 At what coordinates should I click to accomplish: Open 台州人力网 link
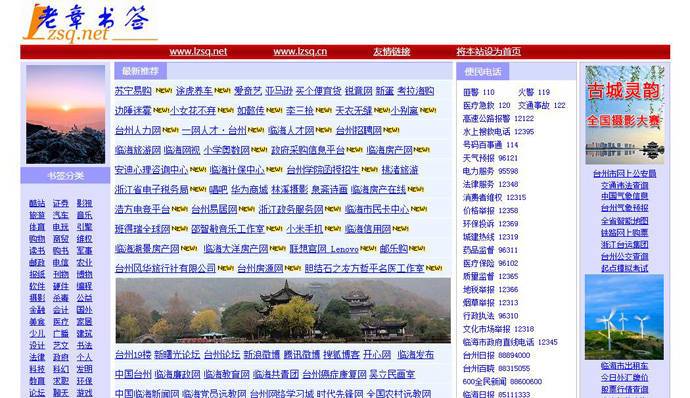(138, 130)
